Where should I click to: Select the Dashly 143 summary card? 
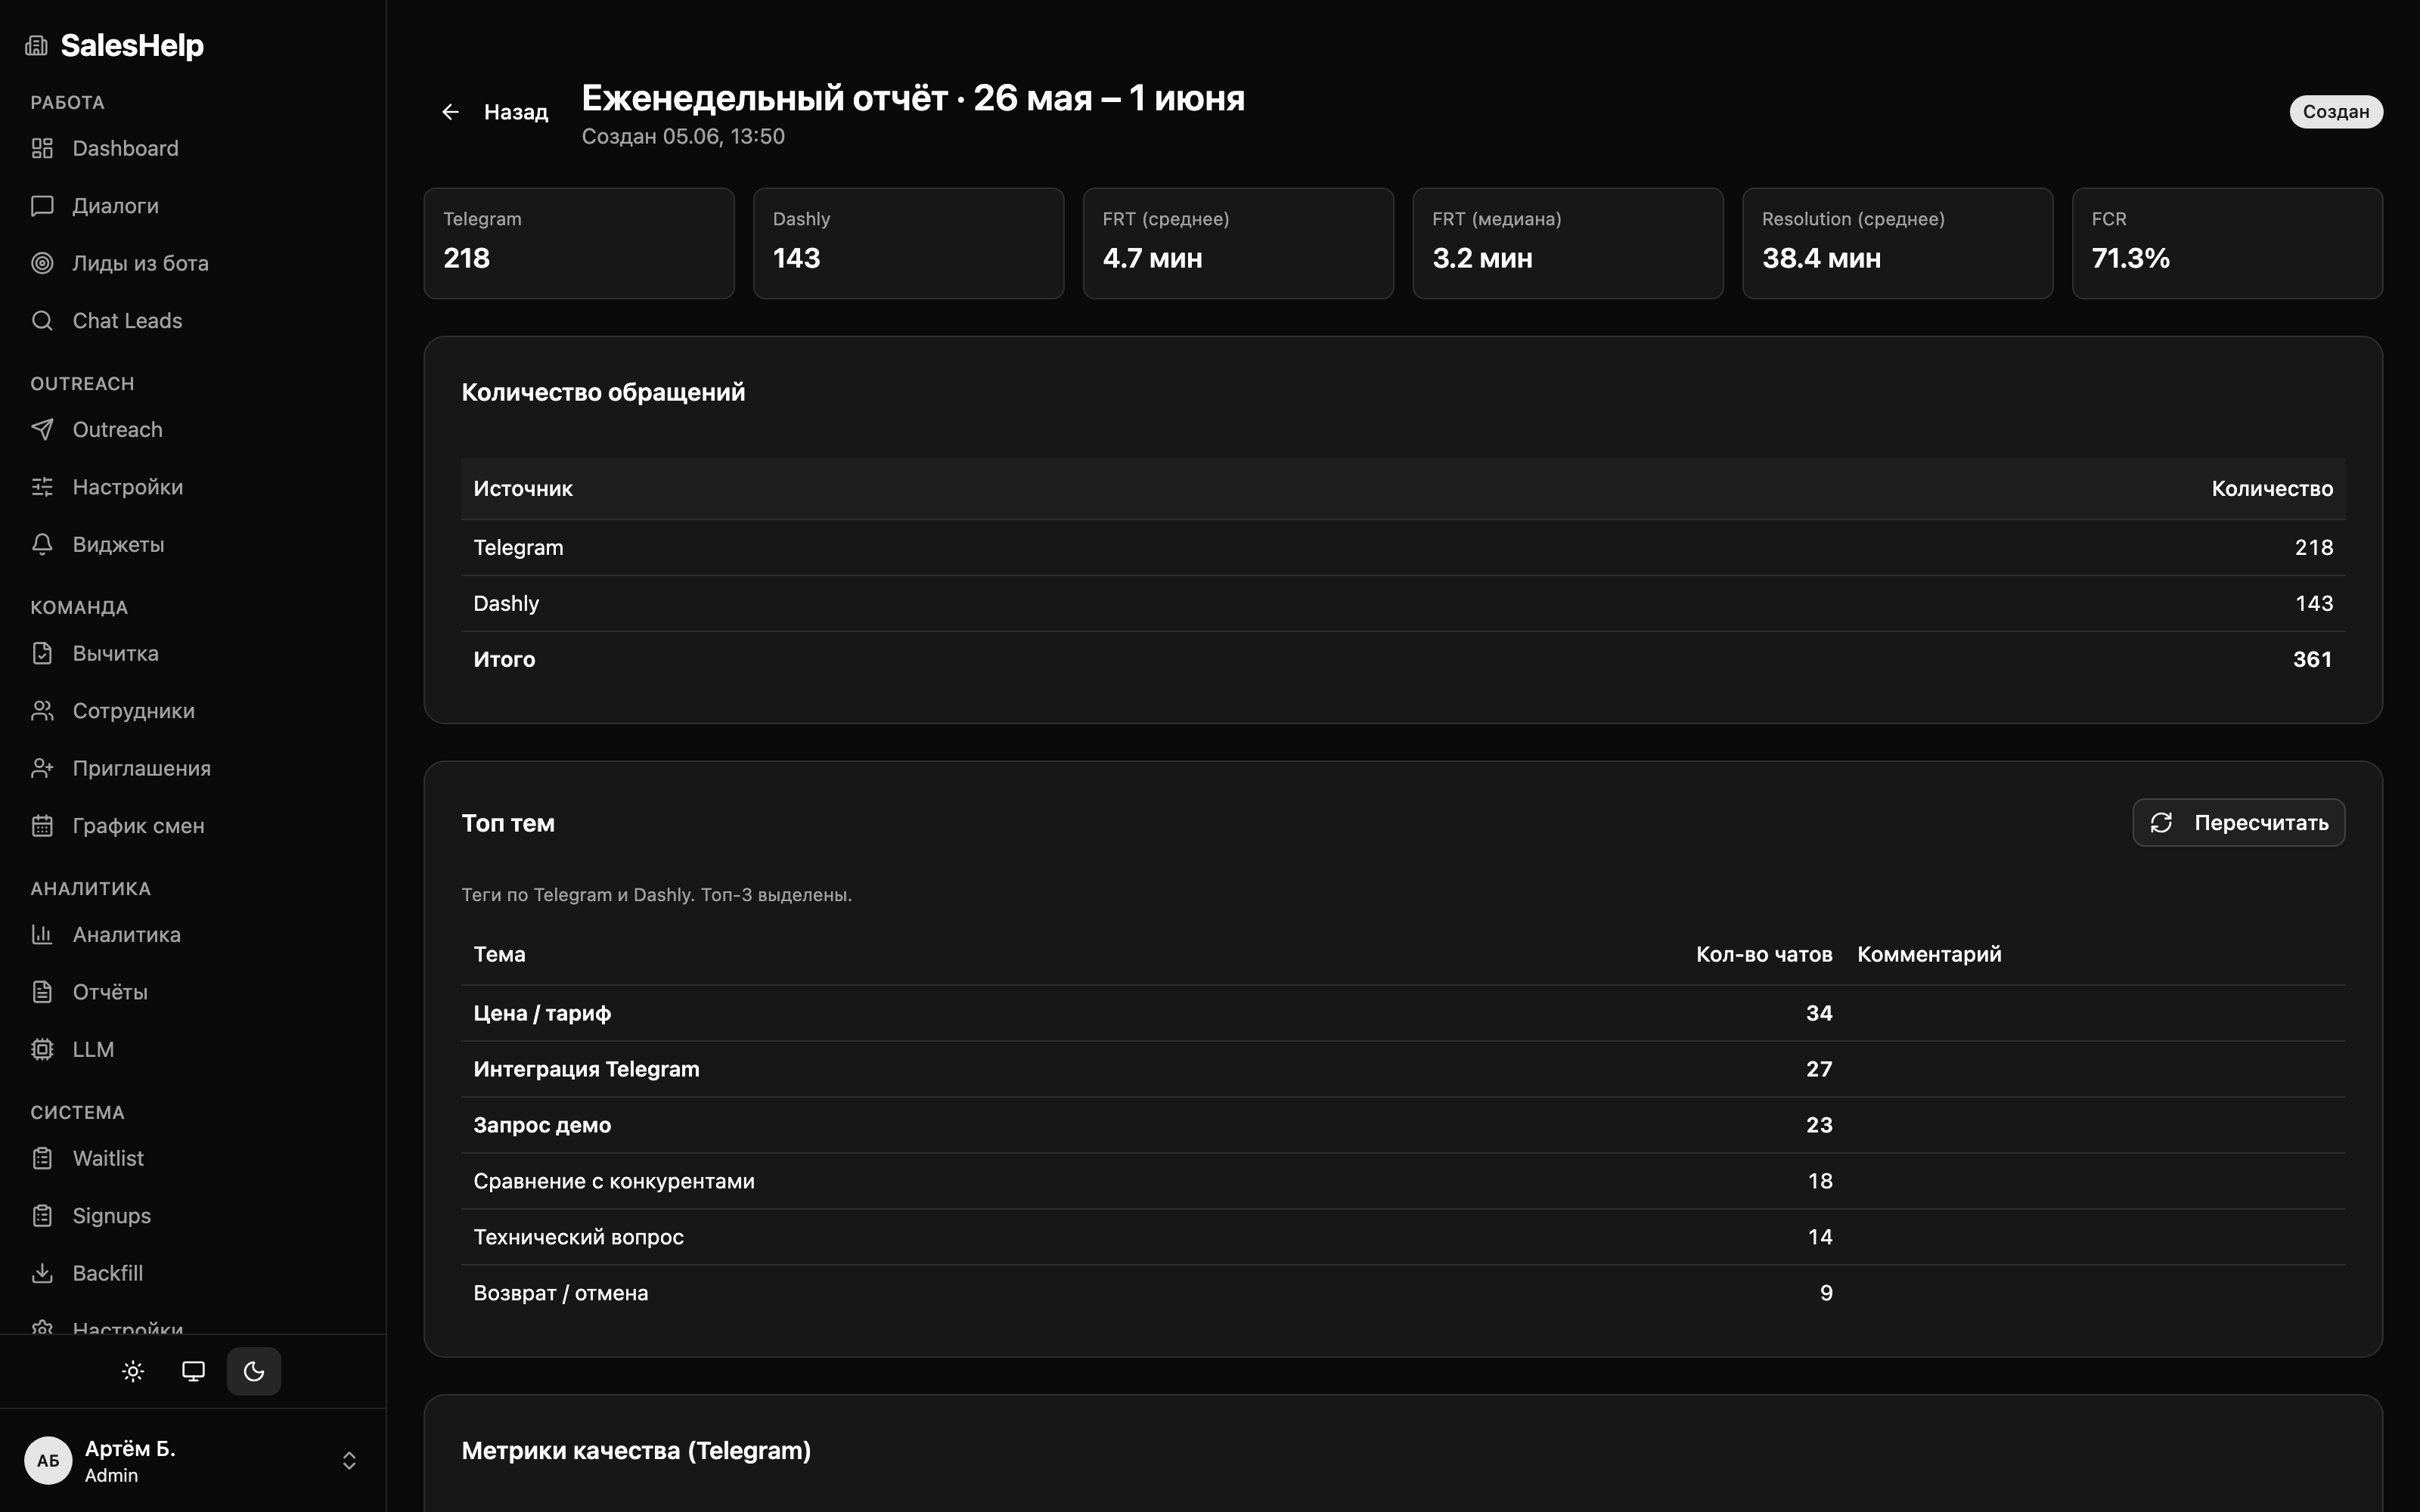[908, 243]
